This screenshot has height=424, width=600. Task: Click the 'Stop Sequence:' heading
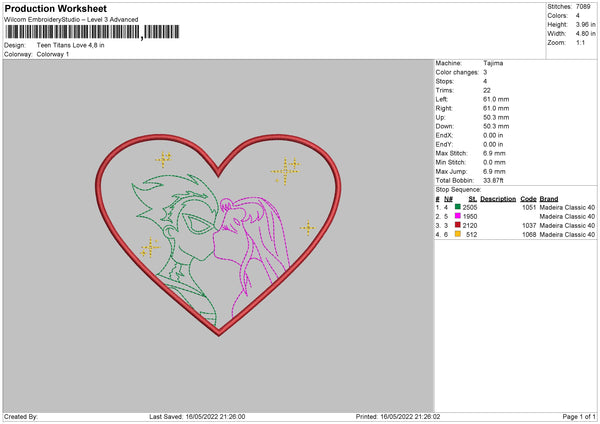(458, 190)
